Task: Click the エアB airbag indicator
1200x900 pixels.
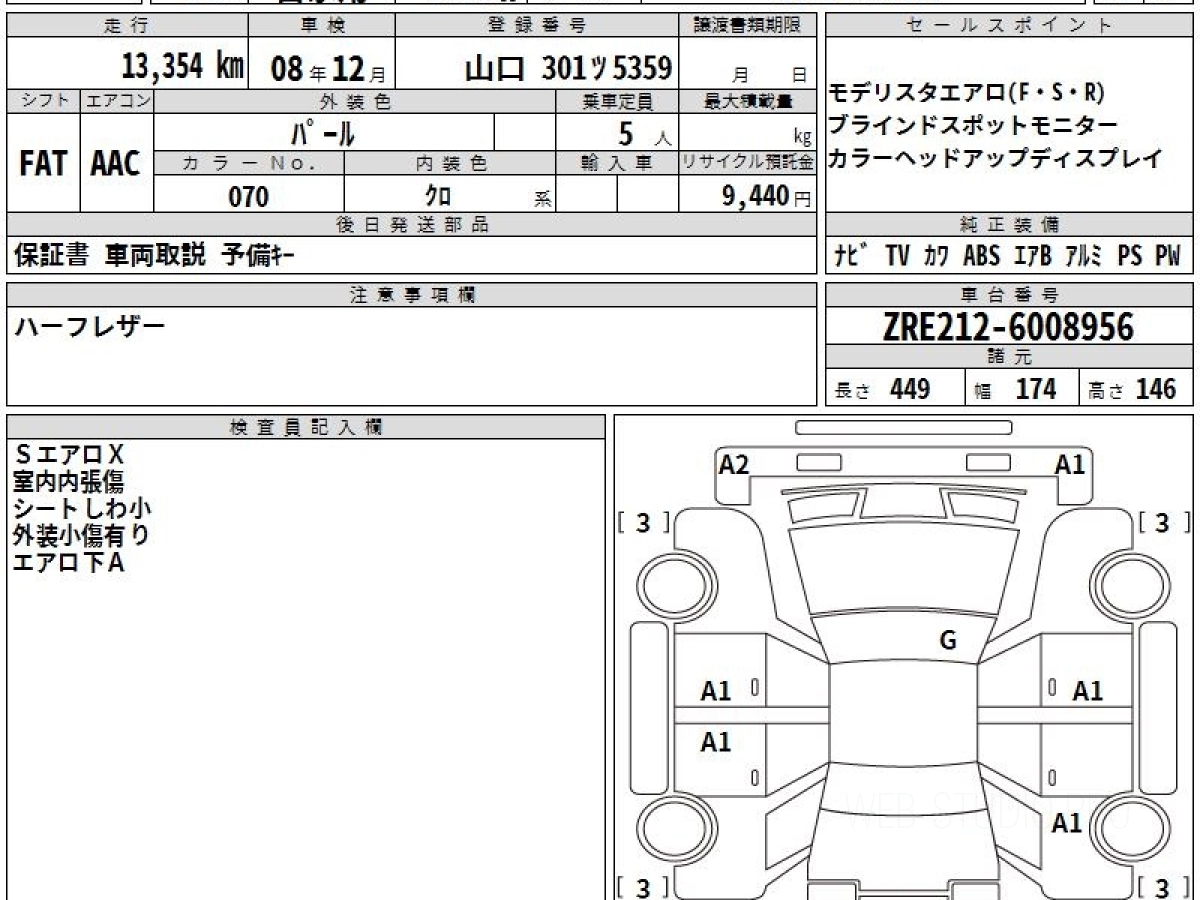Action: (x=1031, y=256)
